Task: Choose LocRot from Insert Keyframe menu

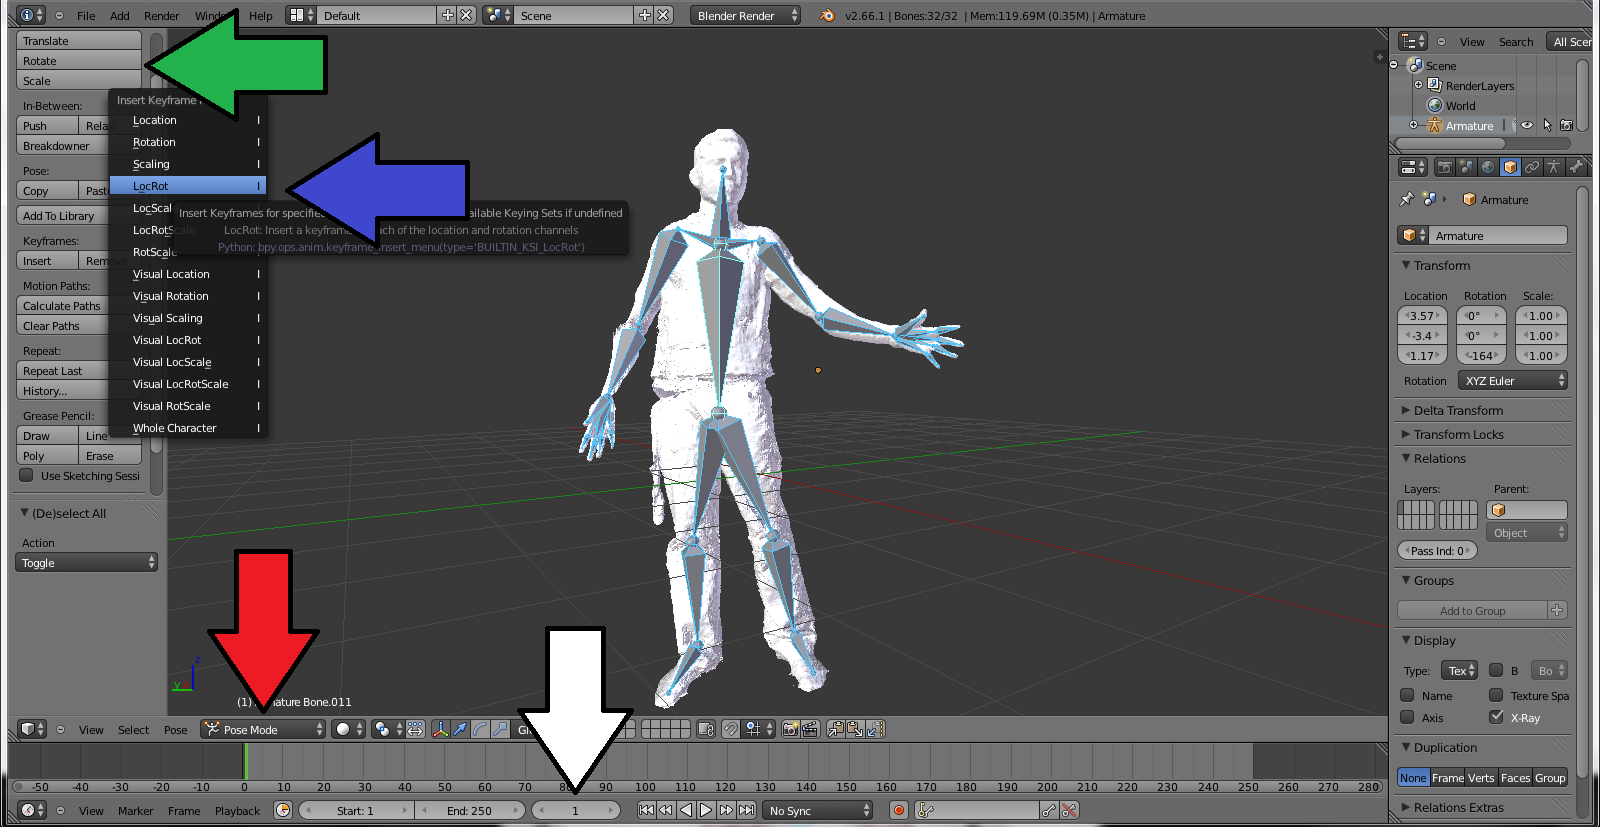Action: (187, 186)
